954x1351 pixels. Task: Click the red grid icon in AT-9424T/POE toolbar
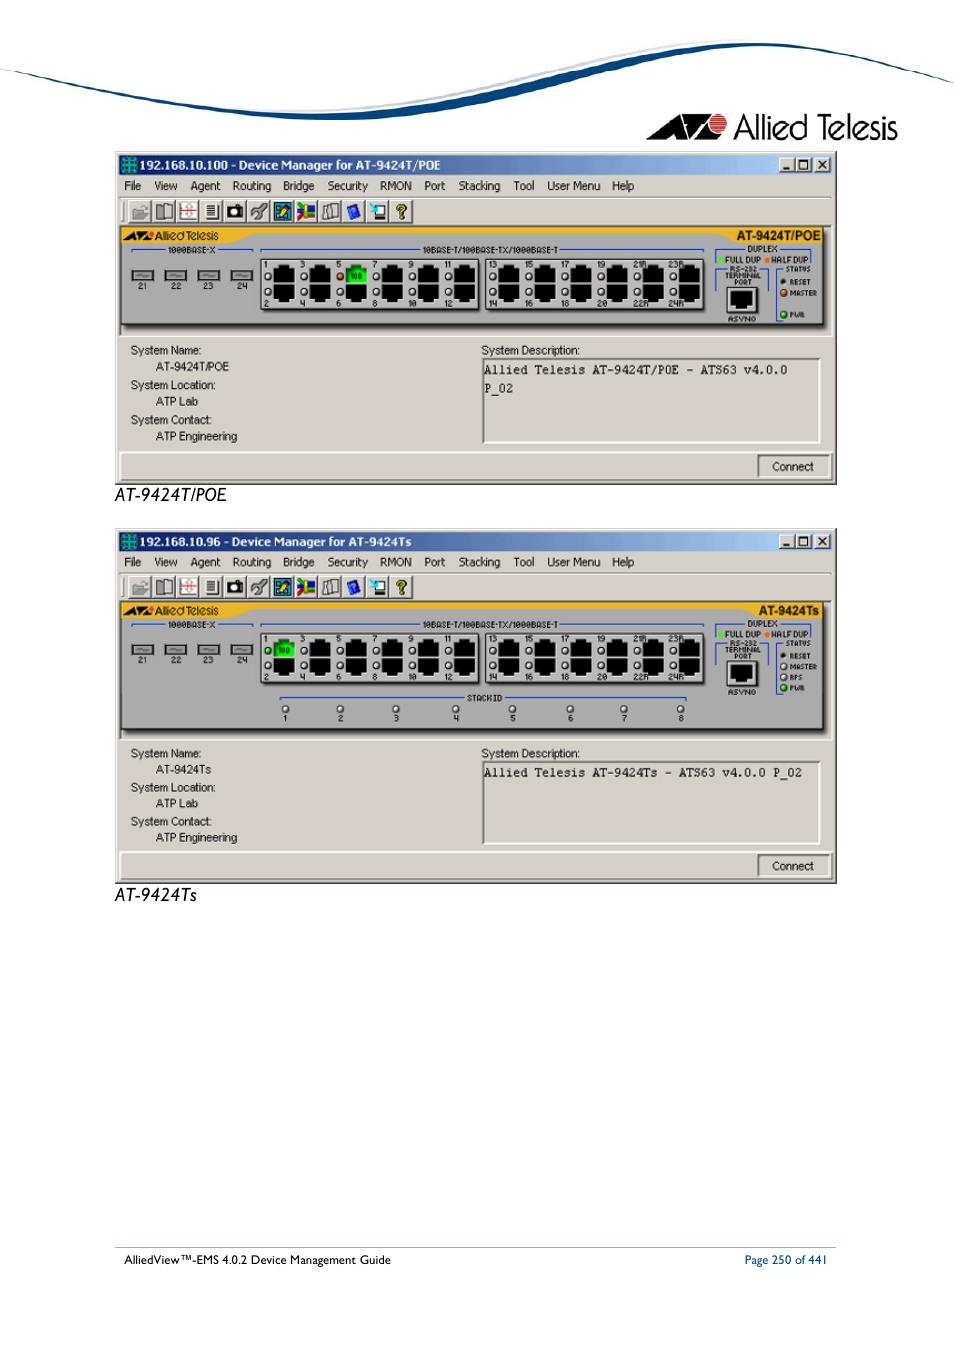coord(188,211)
